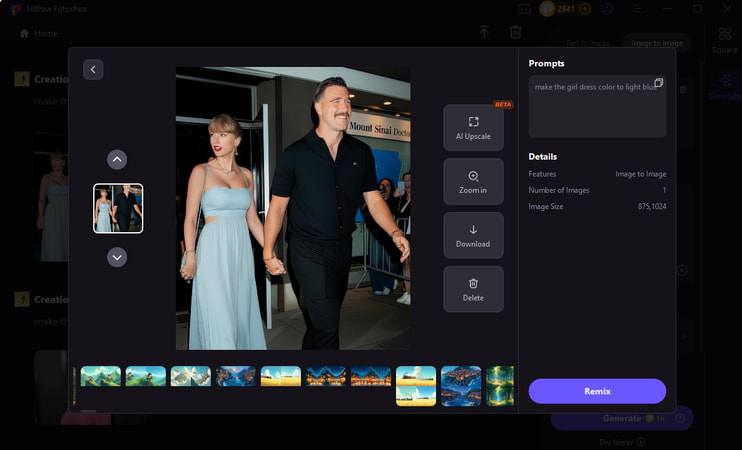Go to the previous image with the up chevron
The width and height of the screenshot is (742, 450).
coord(117,159)
